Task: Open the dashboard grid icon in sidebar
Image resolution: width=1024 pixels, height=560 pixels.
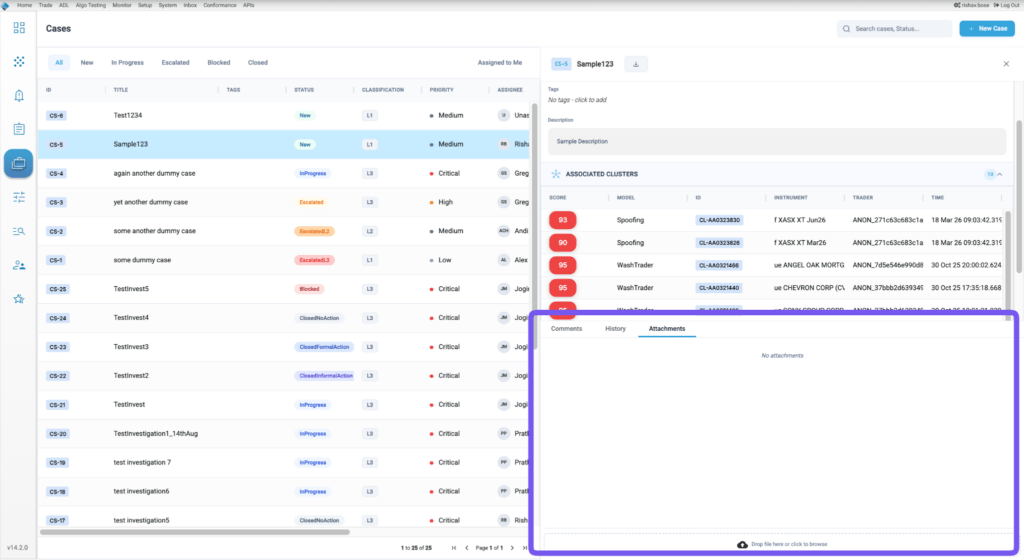Action: click(x=19, y=27)
